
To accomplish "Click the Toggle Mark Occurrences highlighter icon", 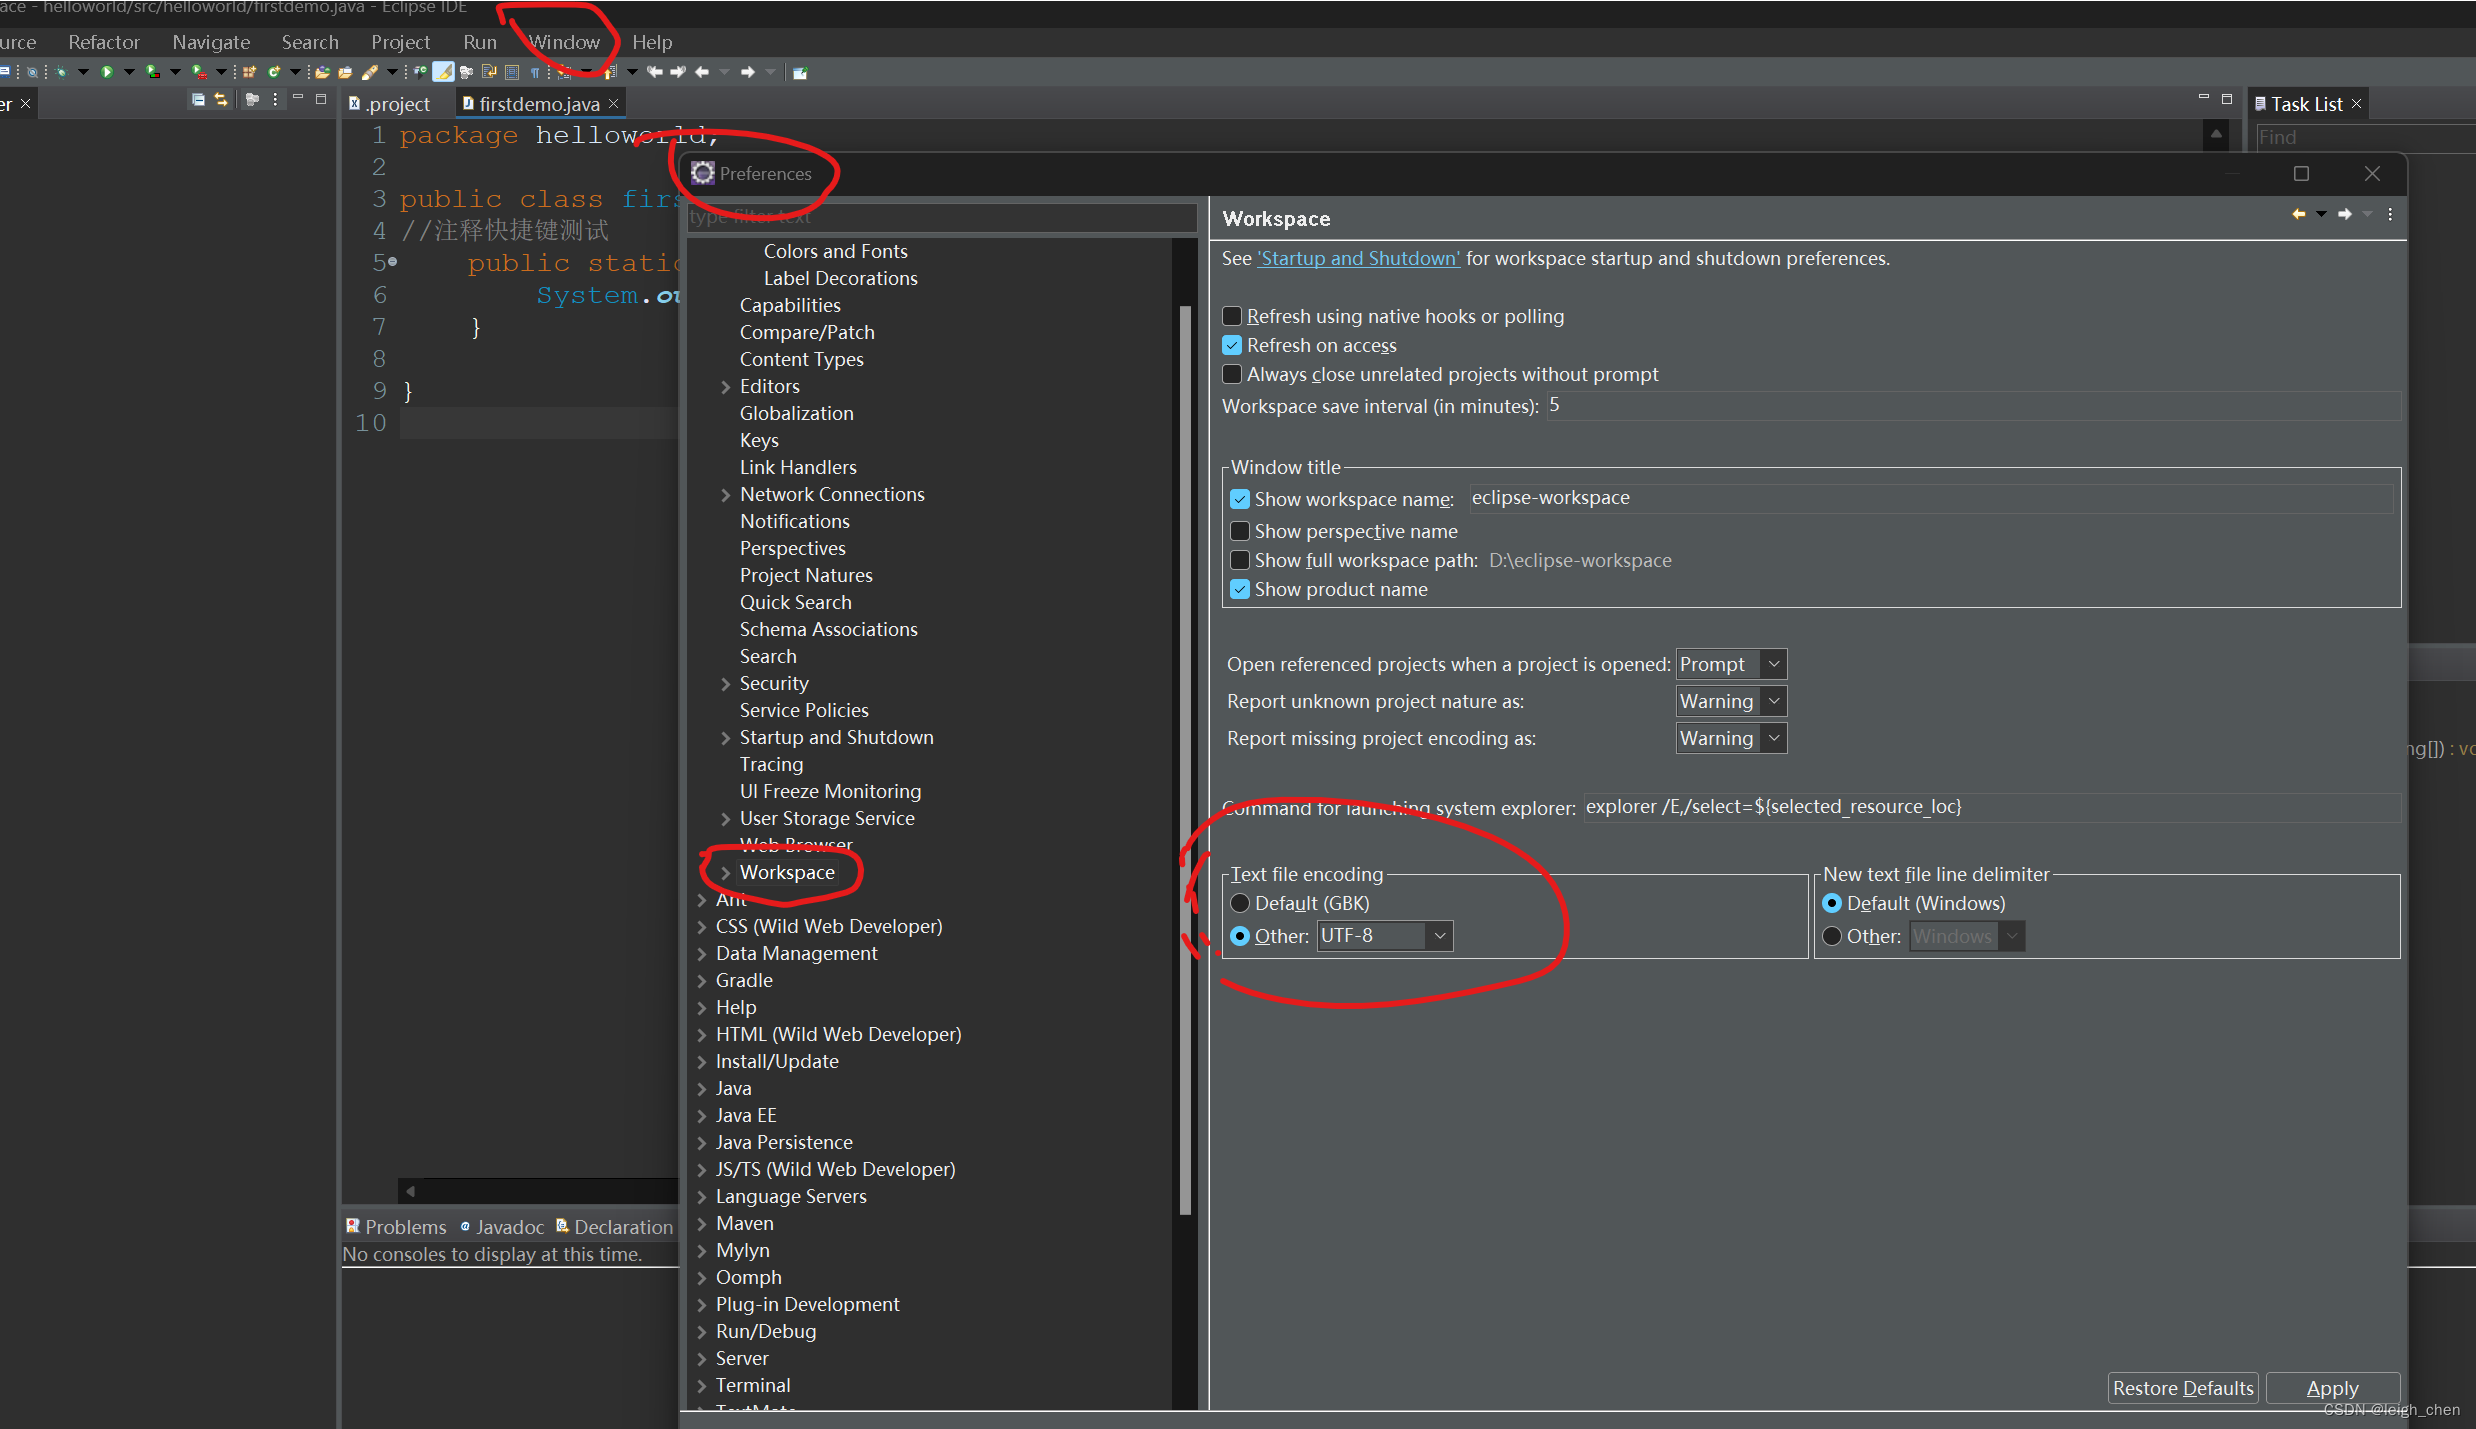I will coord(443,72).
